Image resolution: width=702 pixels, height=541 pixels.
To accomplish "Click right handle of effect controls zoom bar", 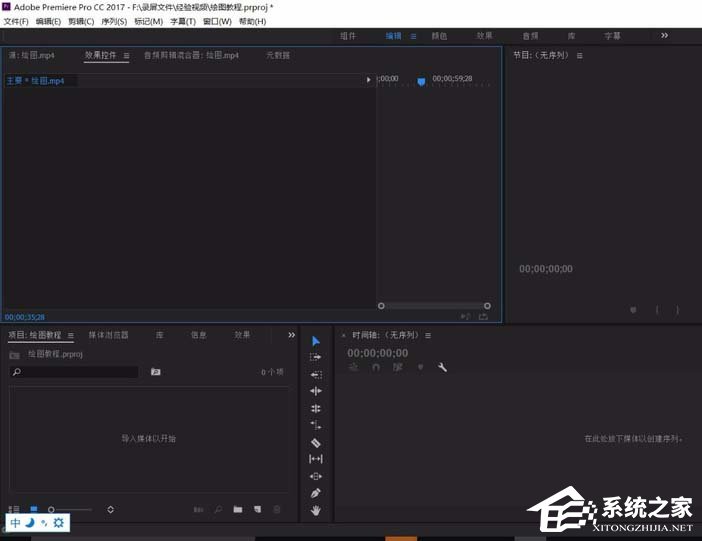I will 487,306.
